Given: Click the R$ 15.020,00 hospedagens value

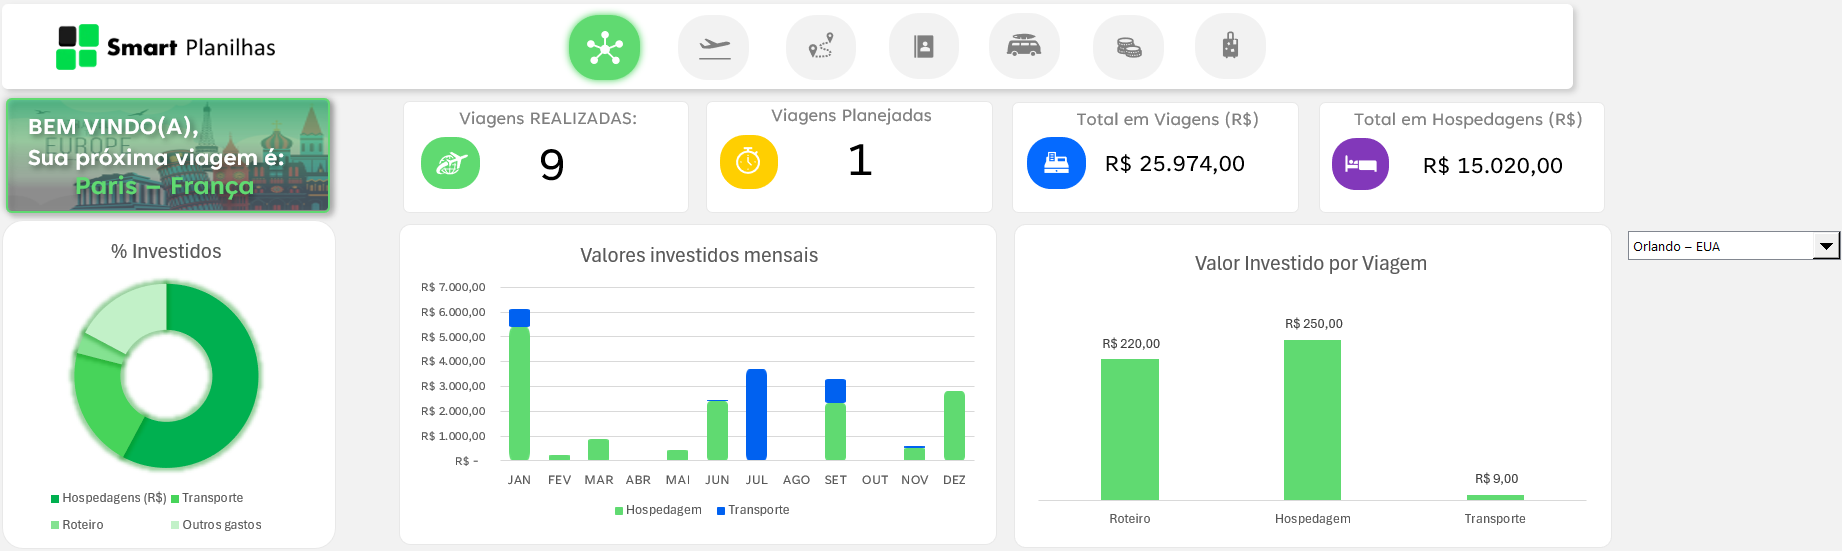Looking at the screenshot, I should point(1493,166).
